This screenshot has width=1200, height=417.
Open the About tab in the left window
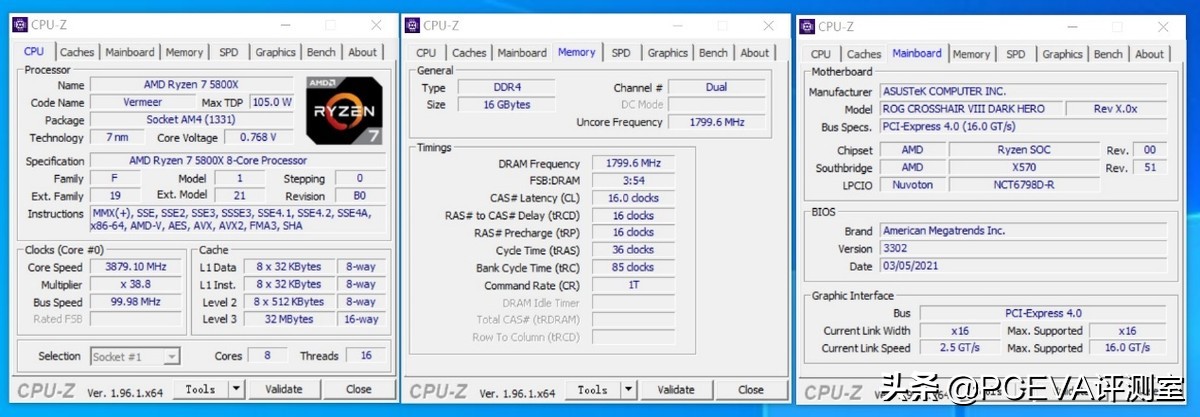tap(362, 52)
